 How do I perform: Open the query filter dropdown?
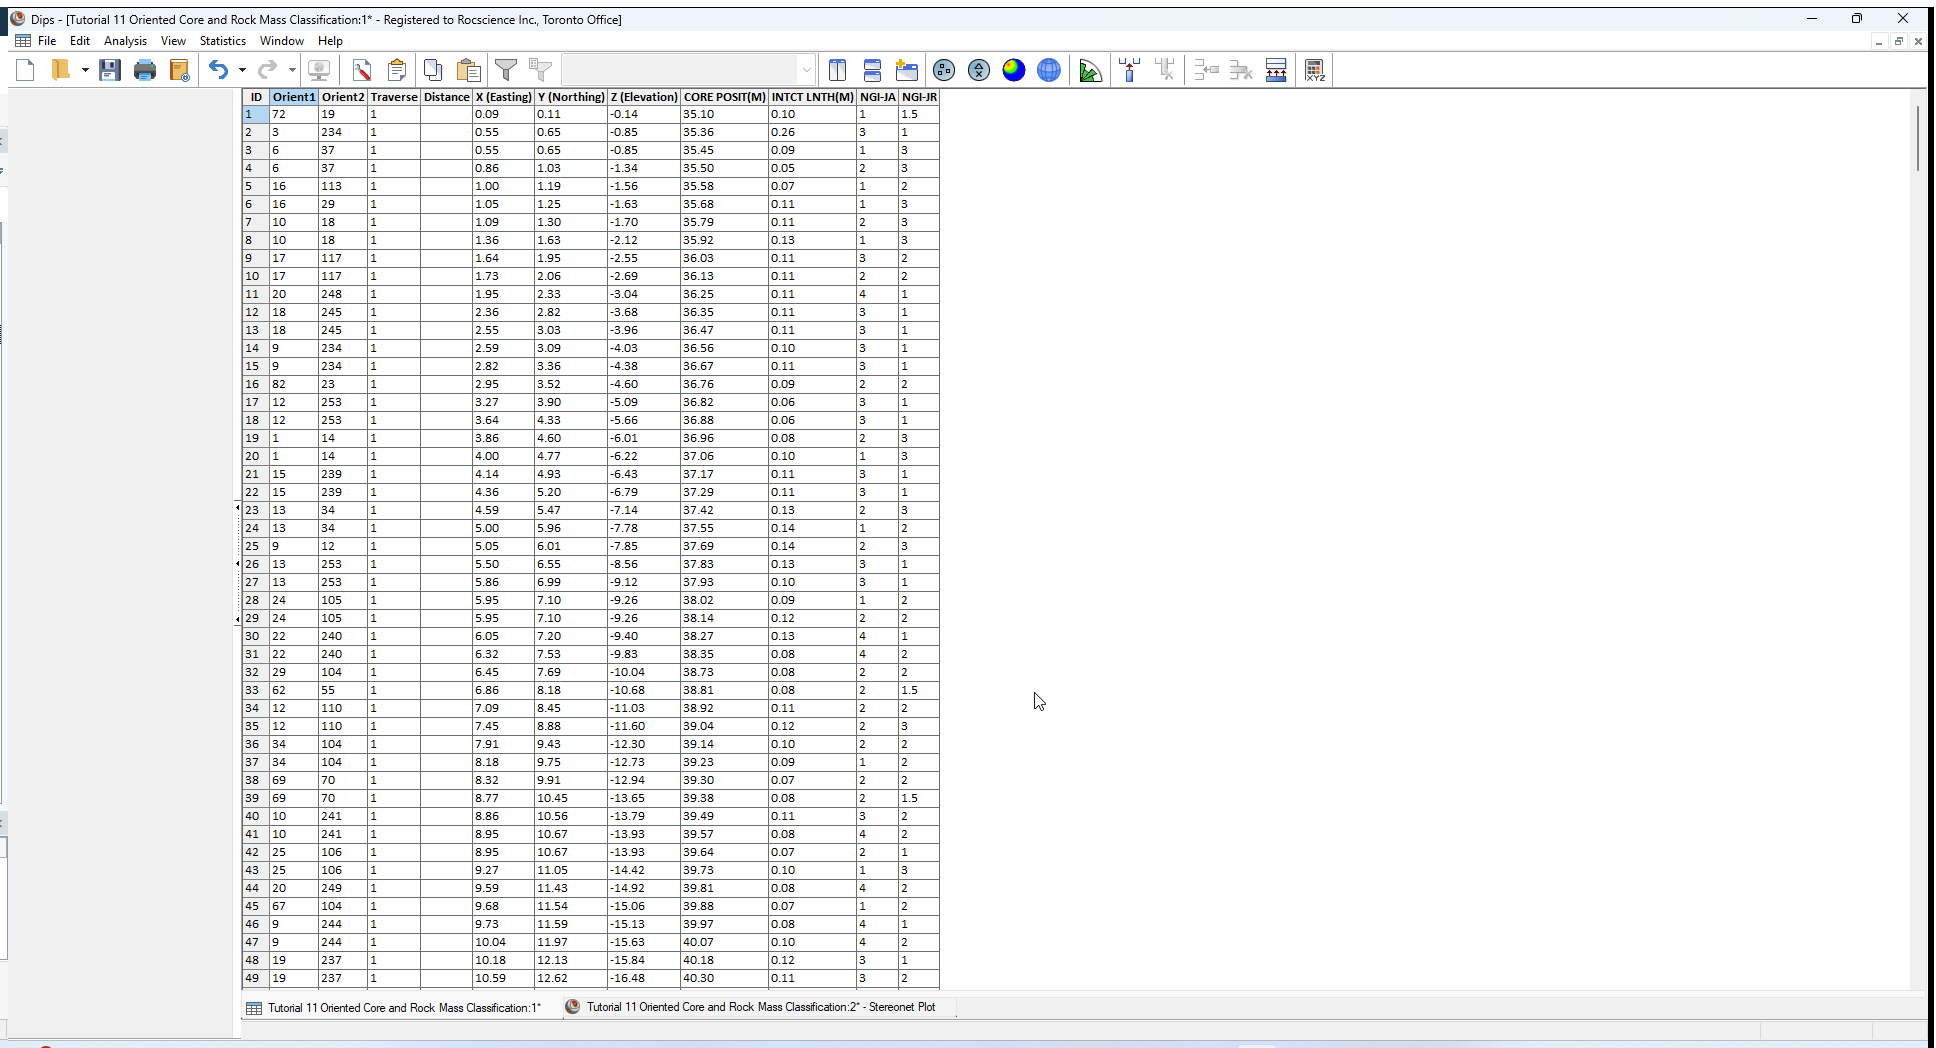pyautogui.click(x=806, y=69)
